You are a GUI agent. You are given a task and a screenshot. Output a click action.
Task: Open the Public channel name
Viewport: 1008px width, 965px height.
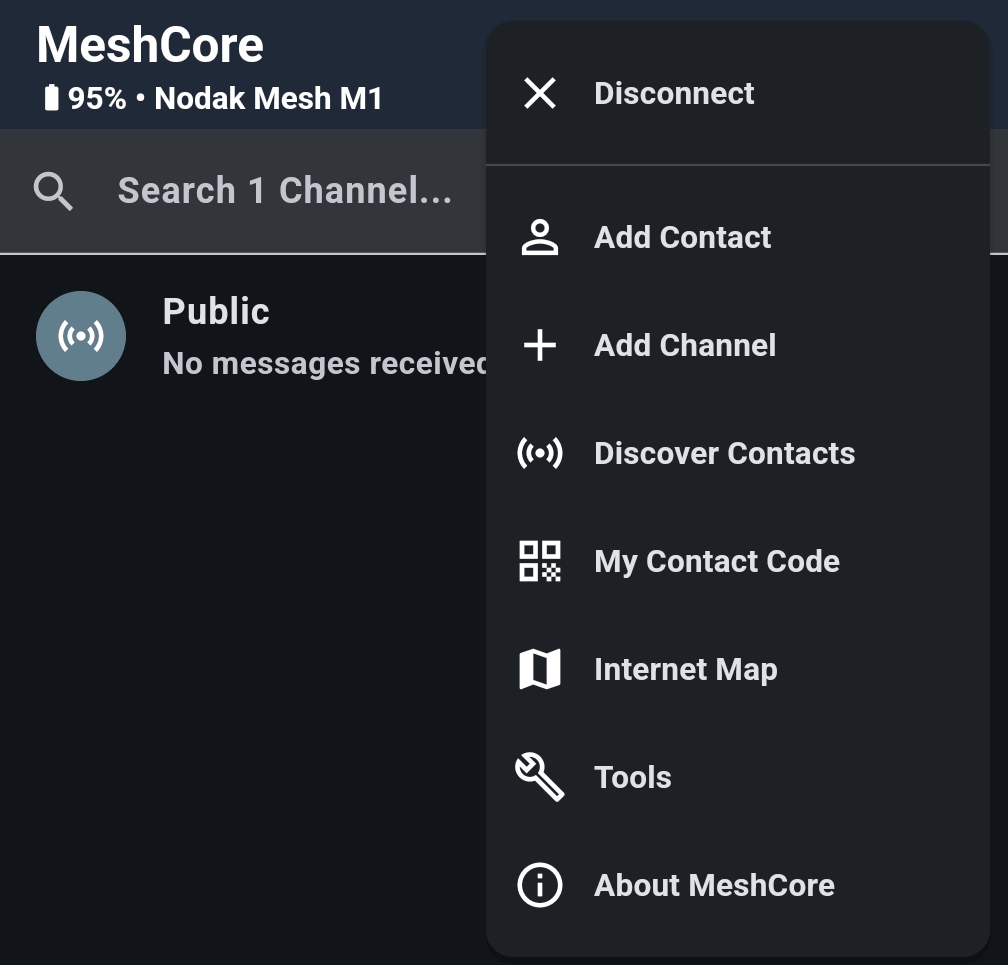[215, 312]
